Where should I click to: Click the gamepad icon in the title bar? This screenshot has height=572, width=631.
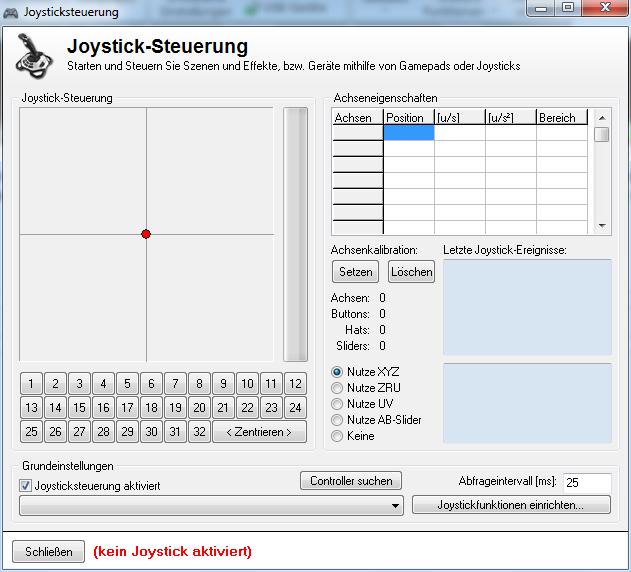pos(10,12)
